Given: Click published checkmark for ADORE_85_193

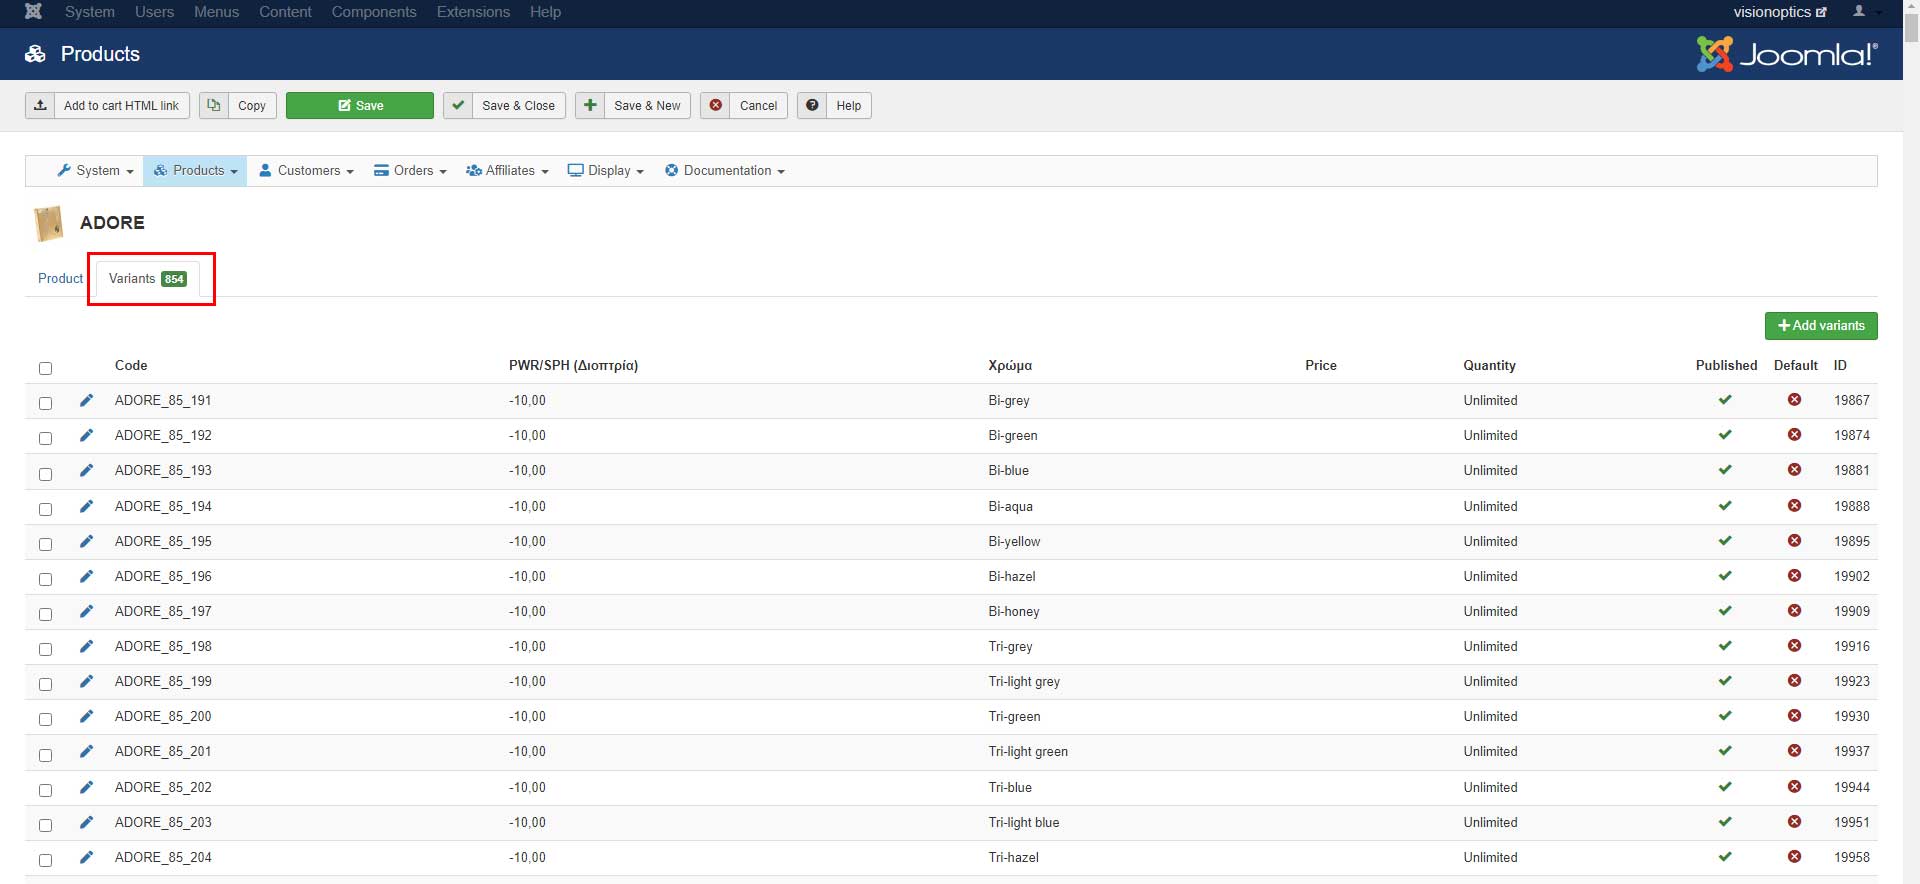Looking at the screenshot, I should (1725, 470).
